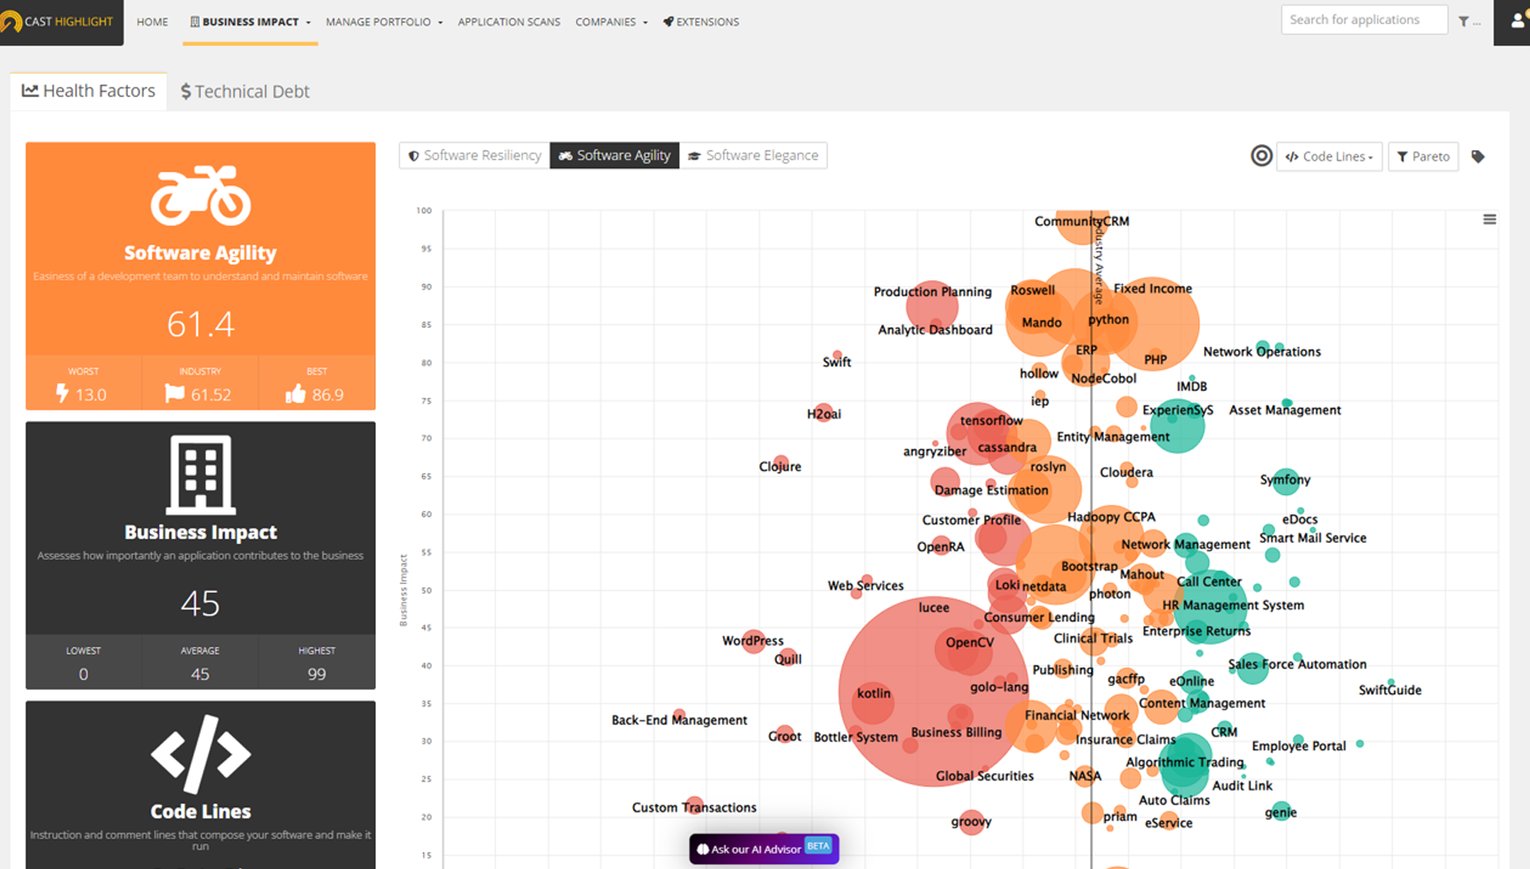Expand the Manage Portfolio menu
The width and height of the screenshot is (1530, 869).
click(383, 22)
